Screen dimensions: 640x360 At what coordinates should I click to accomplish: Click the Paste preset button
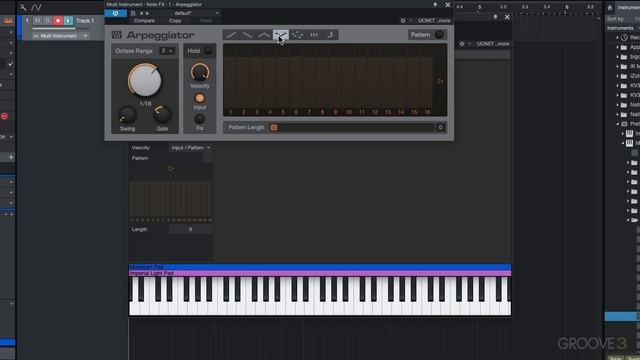[206, 21]
